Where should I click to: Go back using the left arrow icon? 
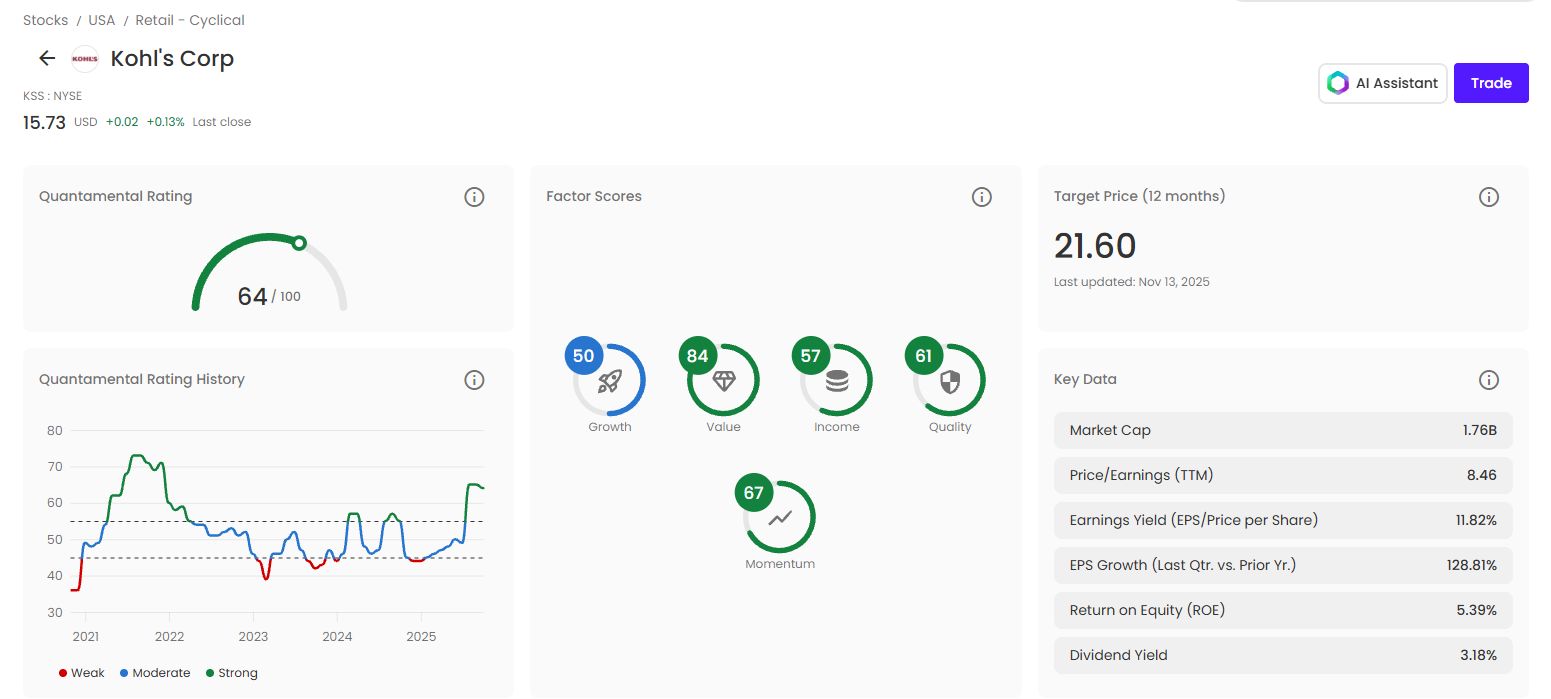pyautogui.click(x=47, y=59)
